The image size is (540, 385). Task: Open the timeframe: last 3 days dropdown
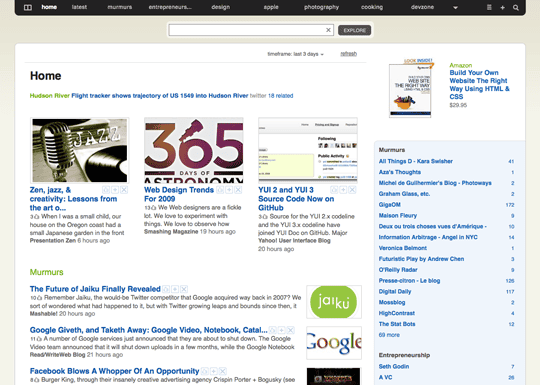point(295,54)
